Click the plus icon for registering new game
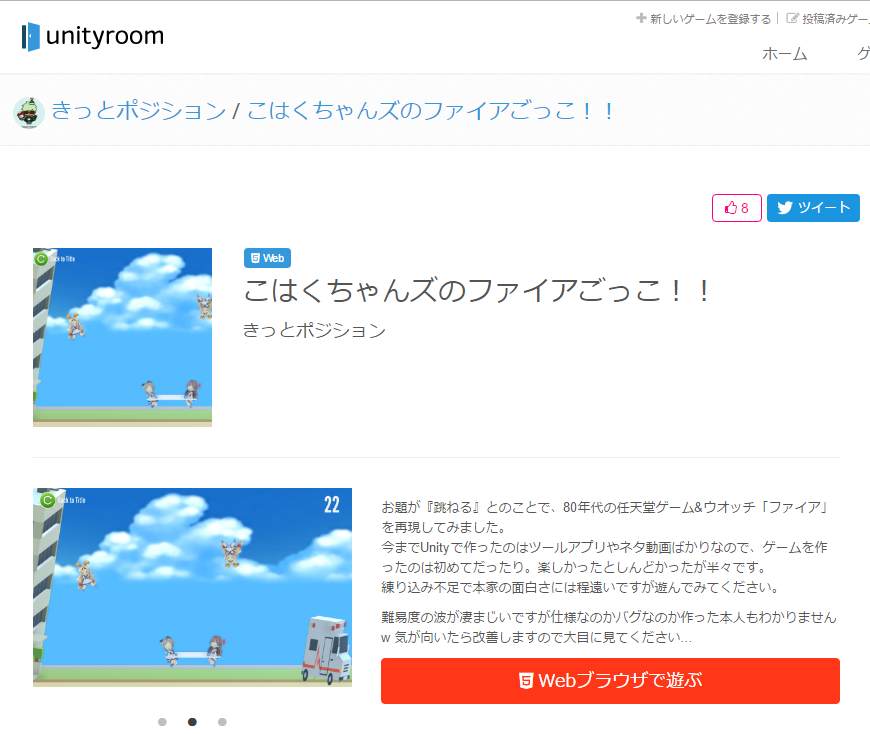Image resolution: width=870 pixels, height=734 pixels. coord(641,18)
